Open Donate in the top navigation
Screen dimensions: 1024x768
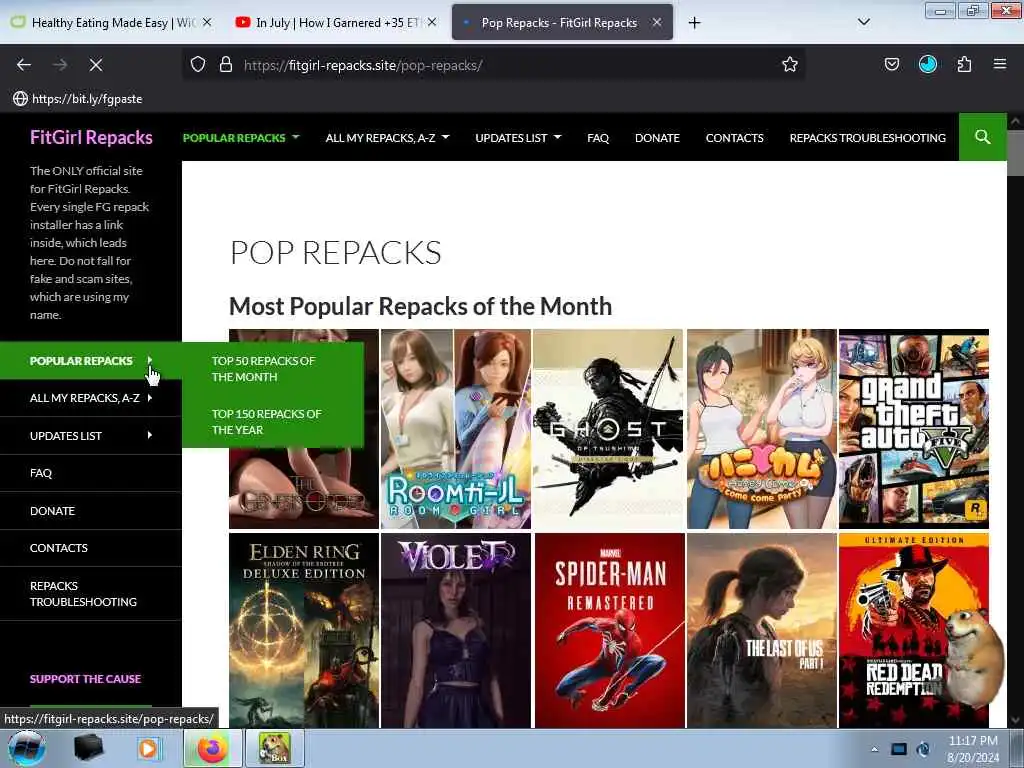[657, 138]
